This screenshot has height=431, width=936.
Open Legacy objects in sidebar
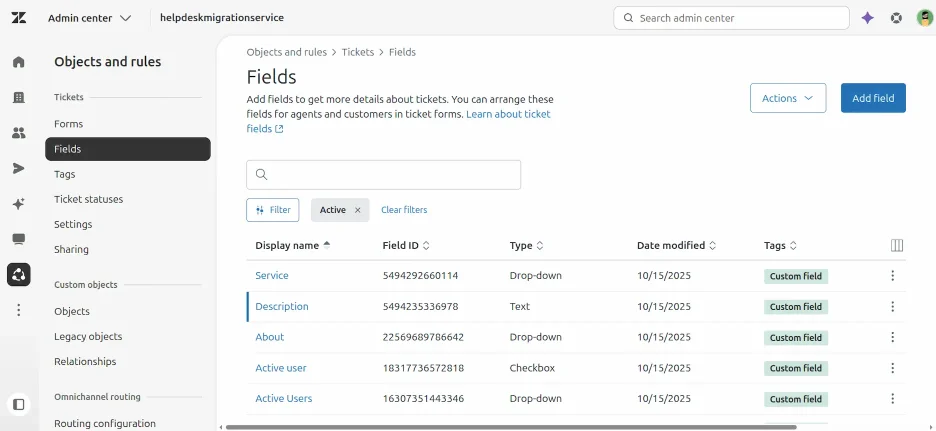coord(88,336)
